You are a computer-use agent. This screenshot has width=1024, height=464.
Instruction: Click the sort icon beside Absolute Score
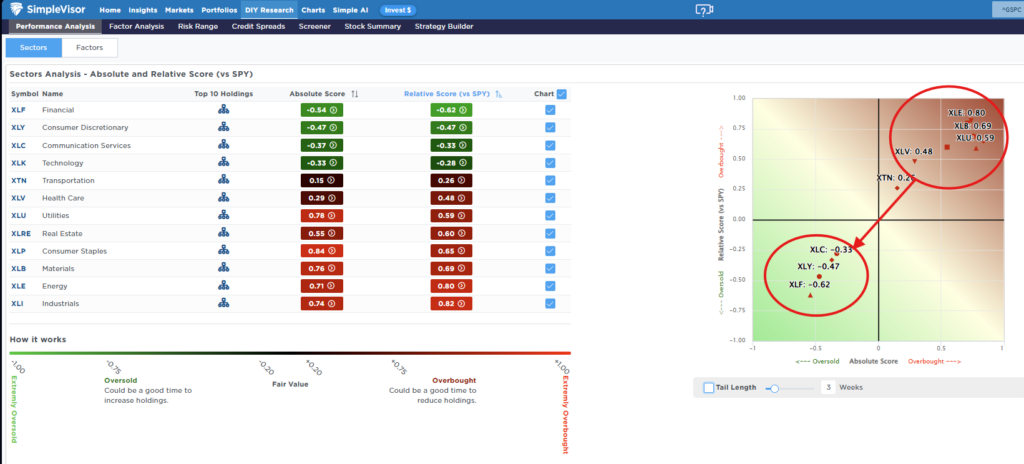(x=354, y=93)
